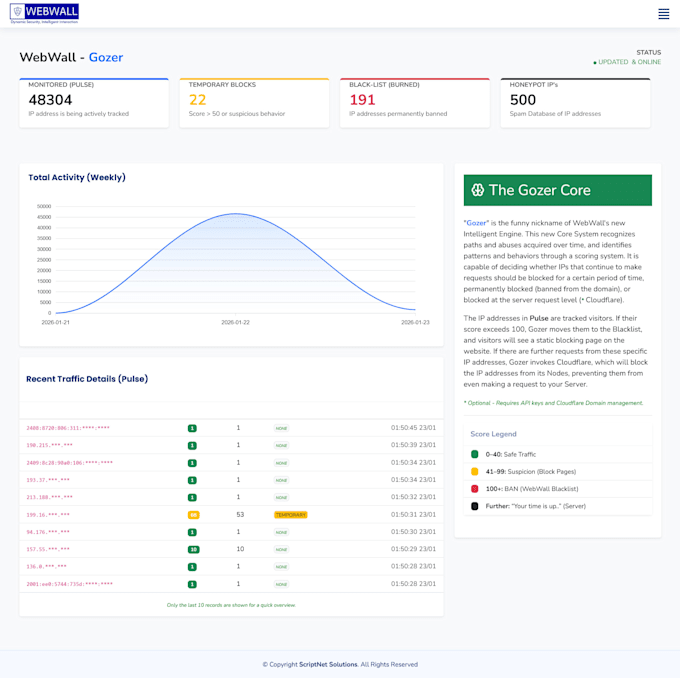This screenshot has height=678, width=680.
Task: Click timestamp 01:50:45 23/01
Action: click(413, 428)
